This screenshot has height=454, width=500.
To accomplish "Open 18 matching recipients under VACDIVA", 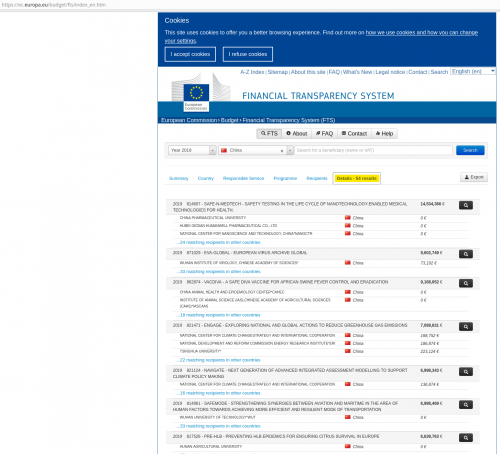I will [x=218, y=315].
